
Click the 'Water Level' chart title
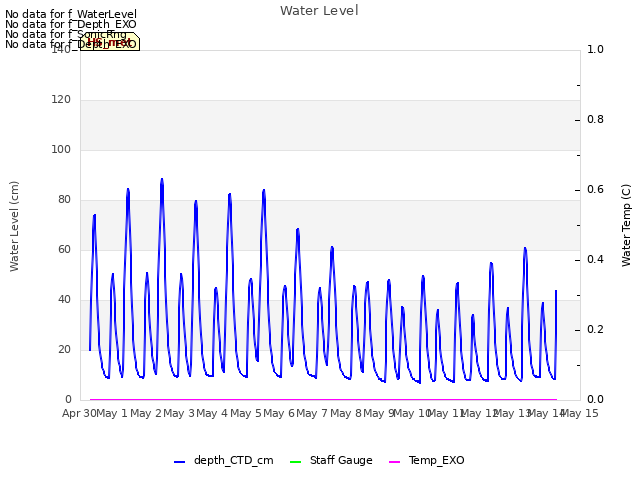click(x=319, y=10)
